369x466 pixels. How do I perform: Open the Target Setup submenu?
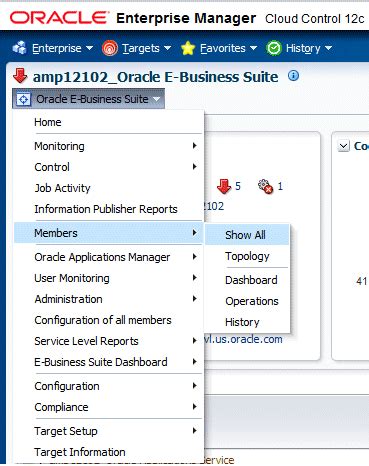(108, 431)
